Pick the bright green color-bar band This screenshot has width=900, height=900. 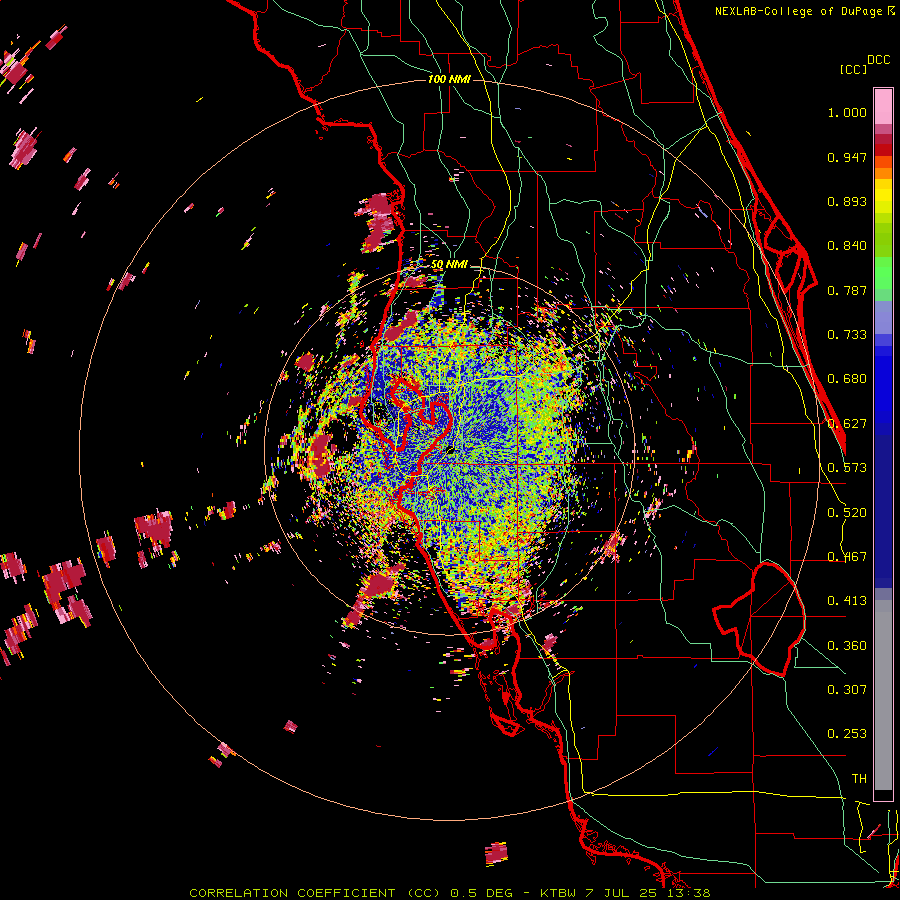click(x=883, y=273)
